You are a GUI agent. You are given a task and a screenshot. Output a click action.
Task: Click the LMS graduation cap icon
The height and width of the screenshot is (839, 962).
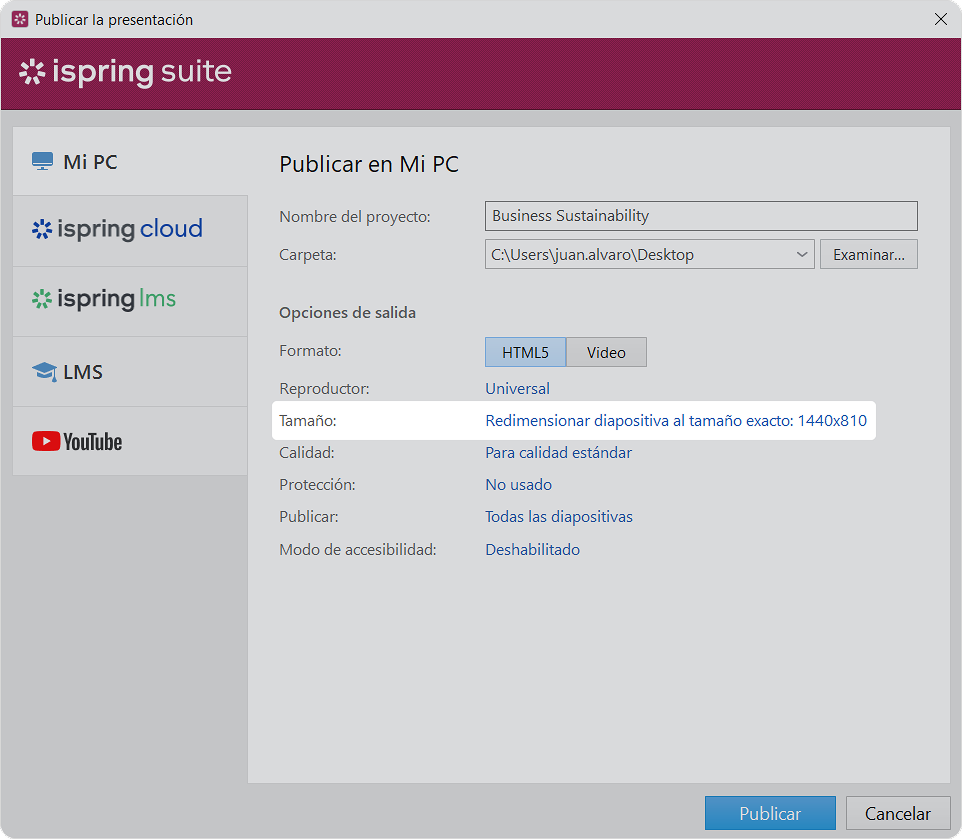tap(44, 372)
